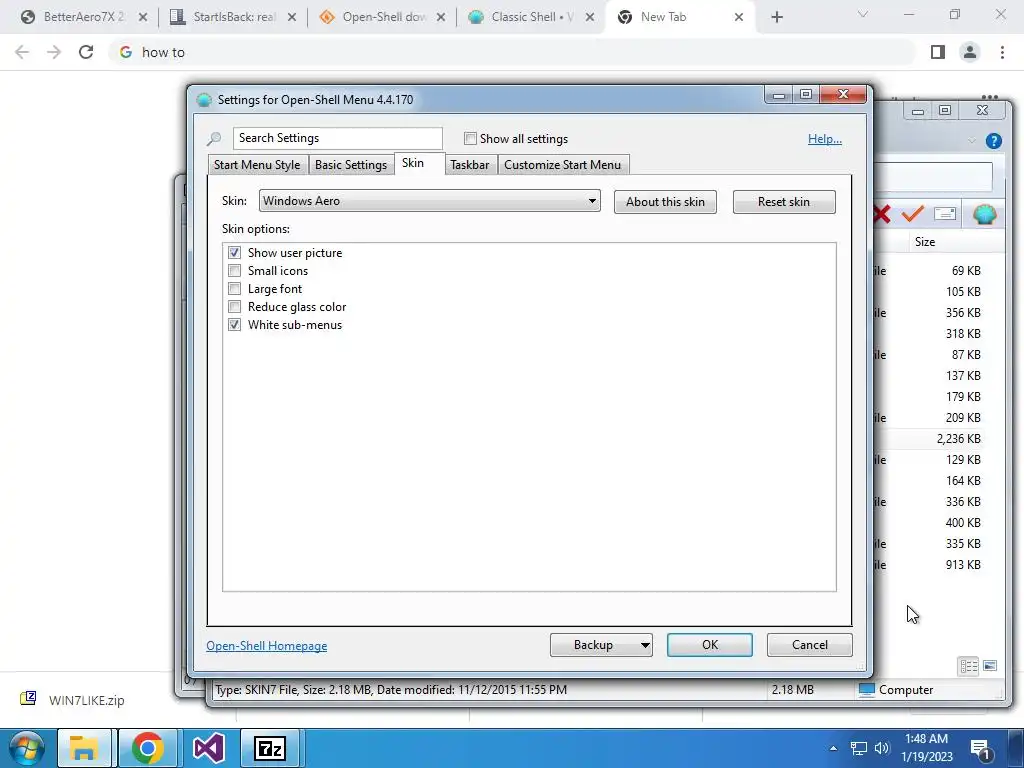Open the Backup dropdown button
Viewport: 1024px width, 768px height.
[x=601, y=645]
